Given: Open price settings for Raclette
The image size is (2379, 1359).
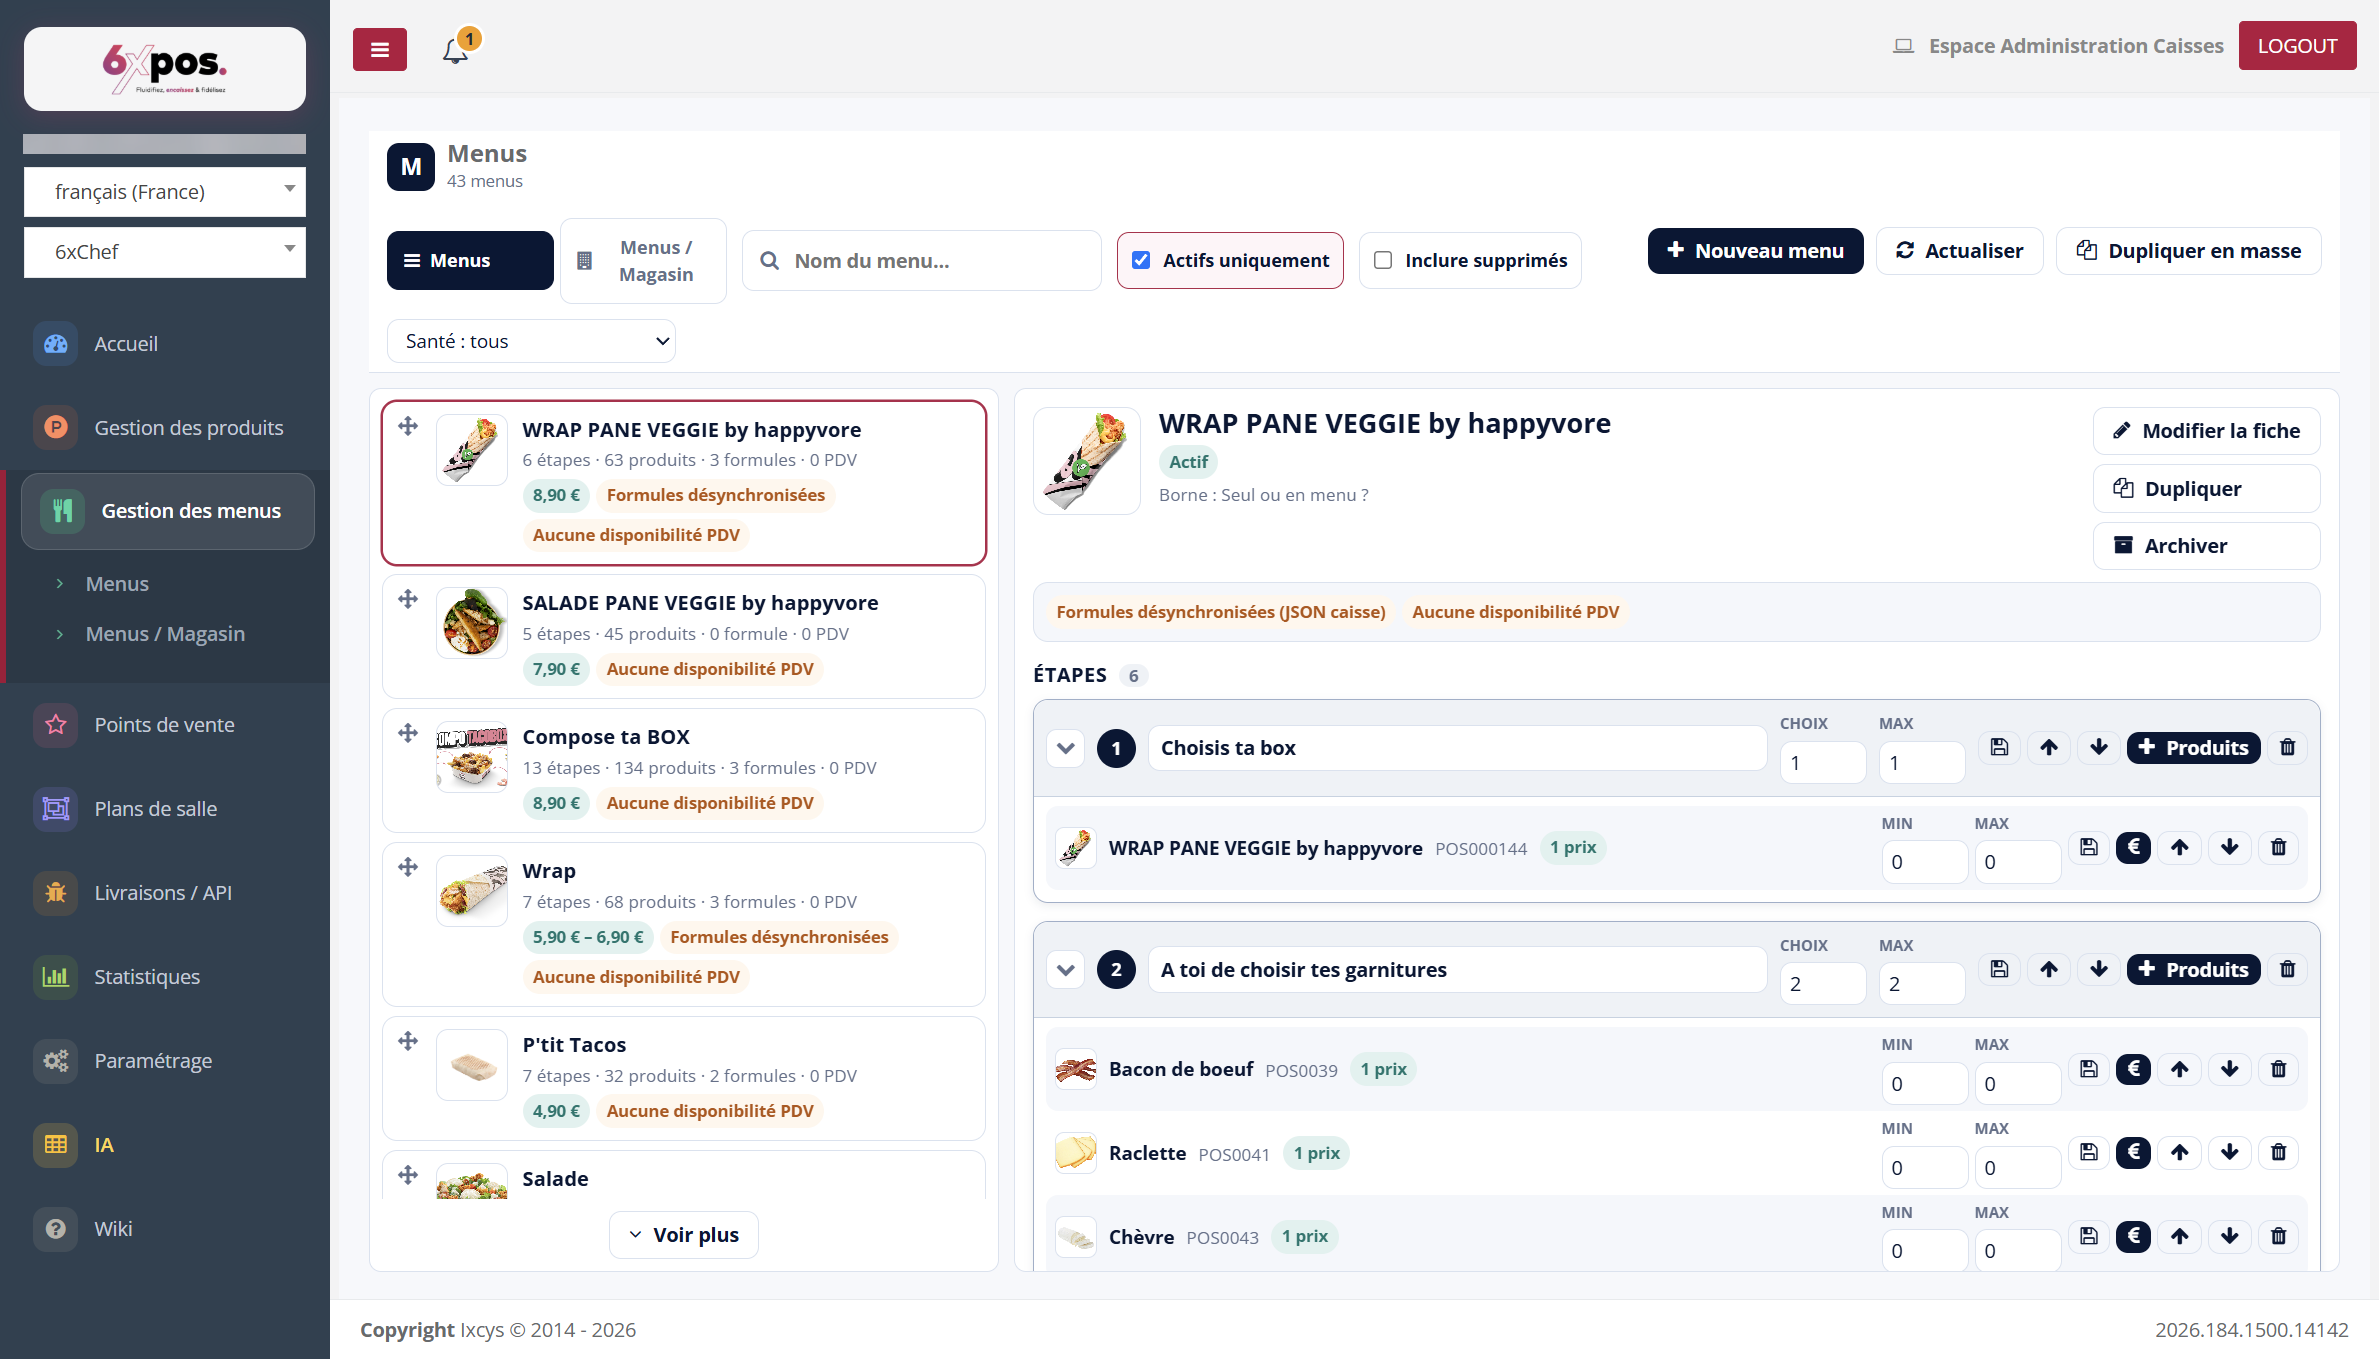Looking at the screenshot, I should [2133, 1152].
